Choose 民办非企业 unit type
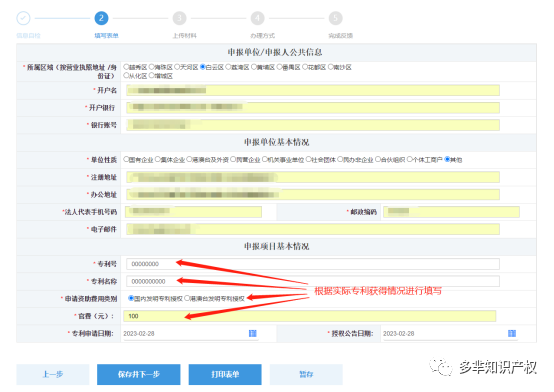 pyautogui.click(x=340, y=159)
